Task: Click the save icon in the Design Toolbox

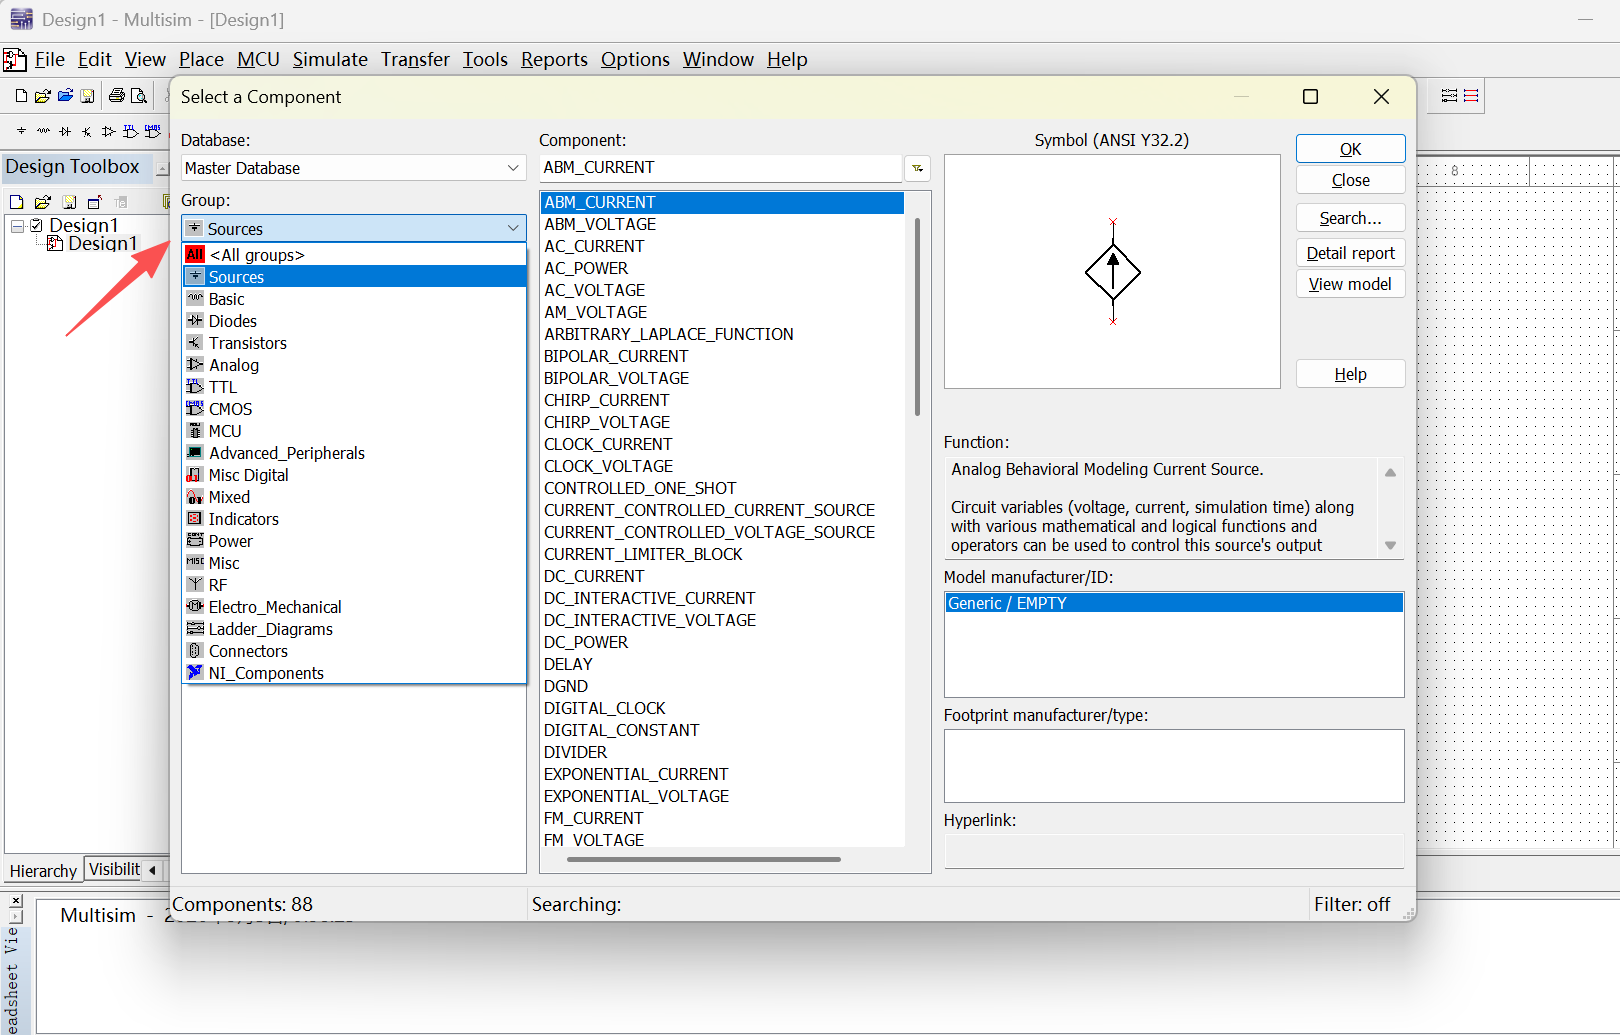Action: tap(69, 202)
